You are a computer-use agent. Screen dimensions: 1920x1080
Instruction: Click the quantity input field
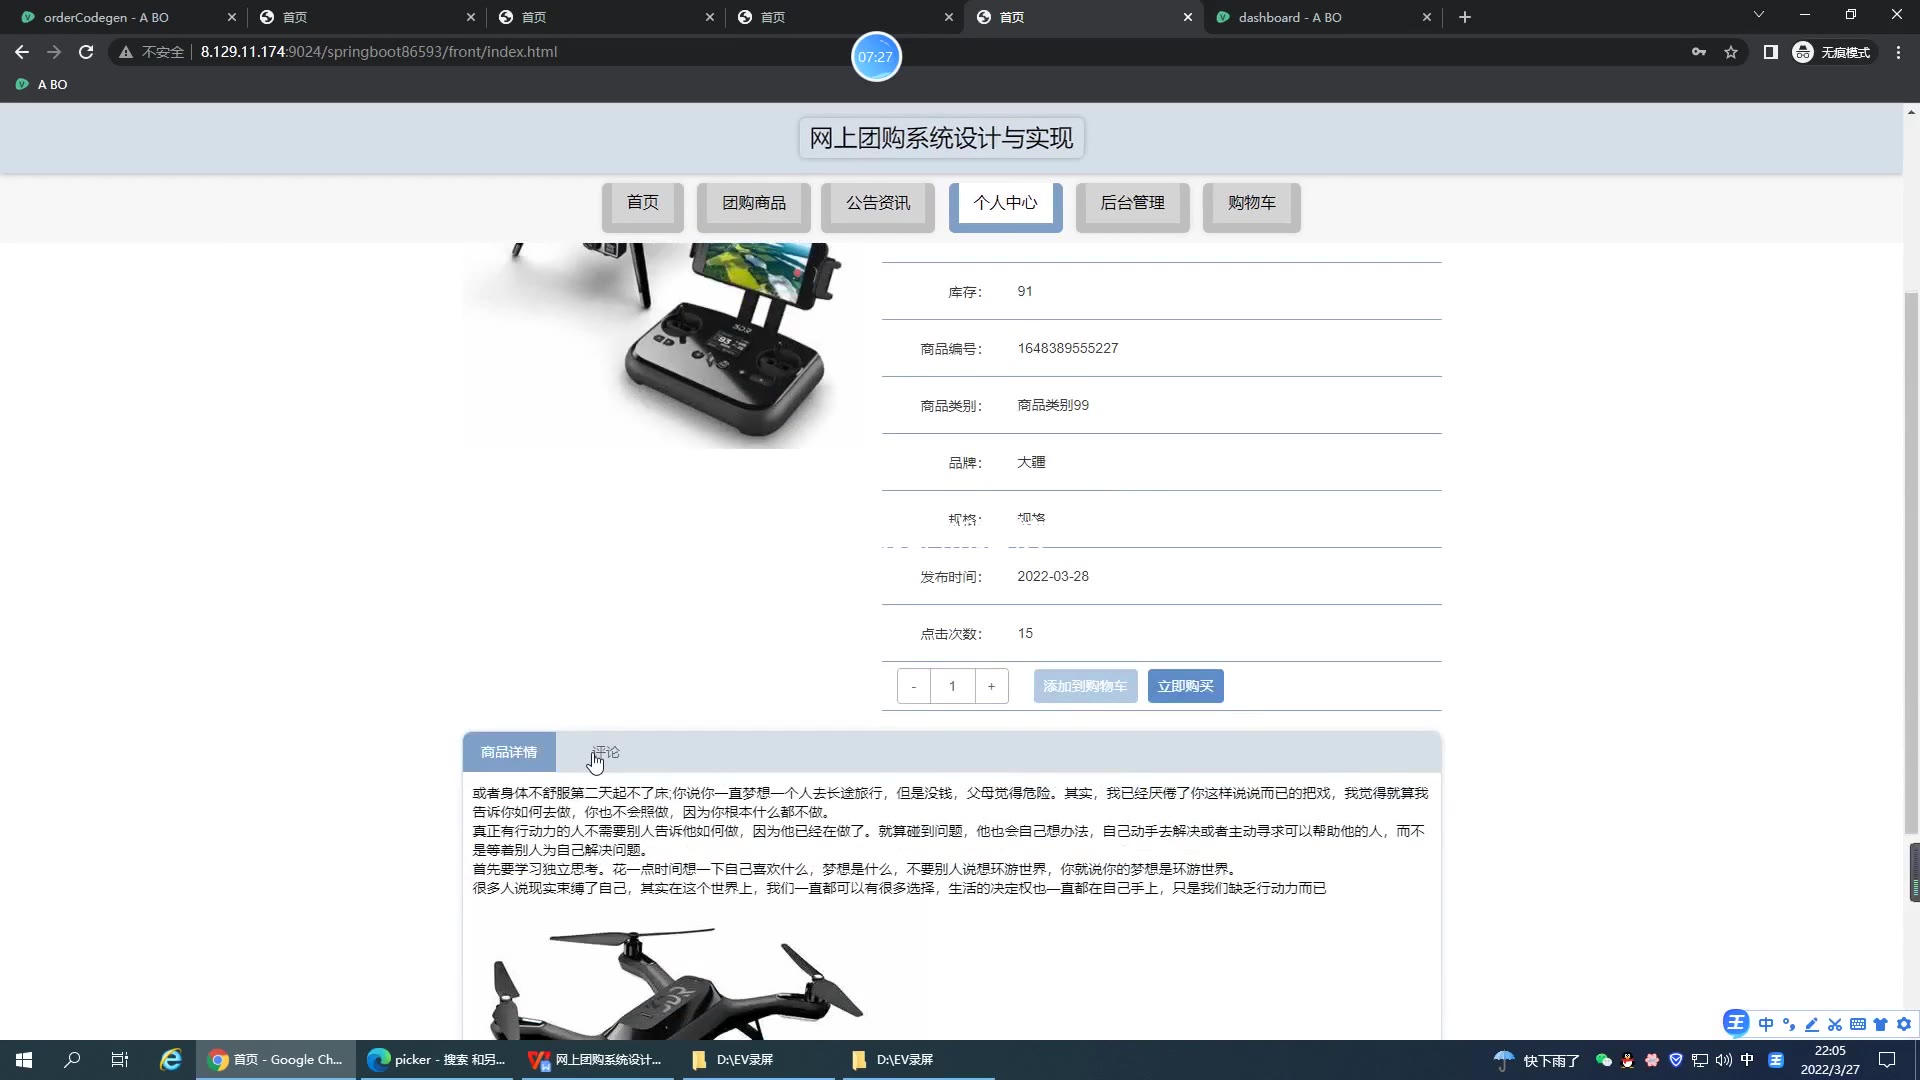952,686
